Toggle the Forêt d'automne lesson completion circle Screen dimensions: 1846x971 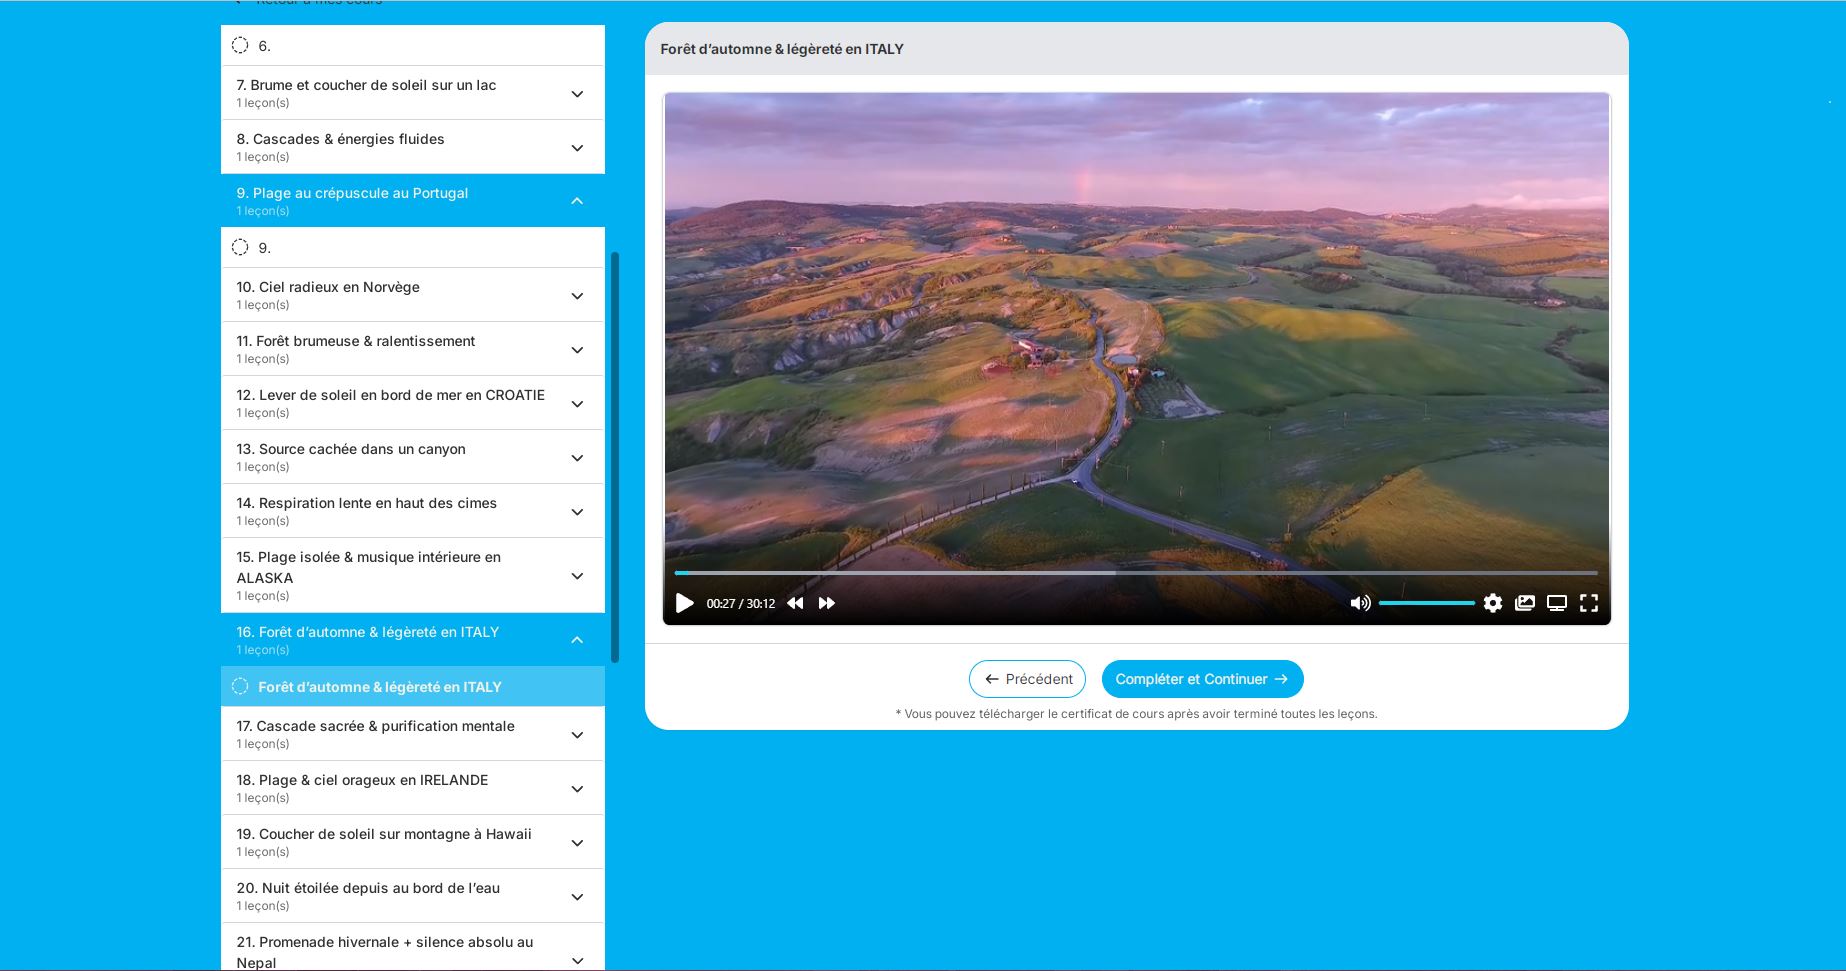[240, 686]
